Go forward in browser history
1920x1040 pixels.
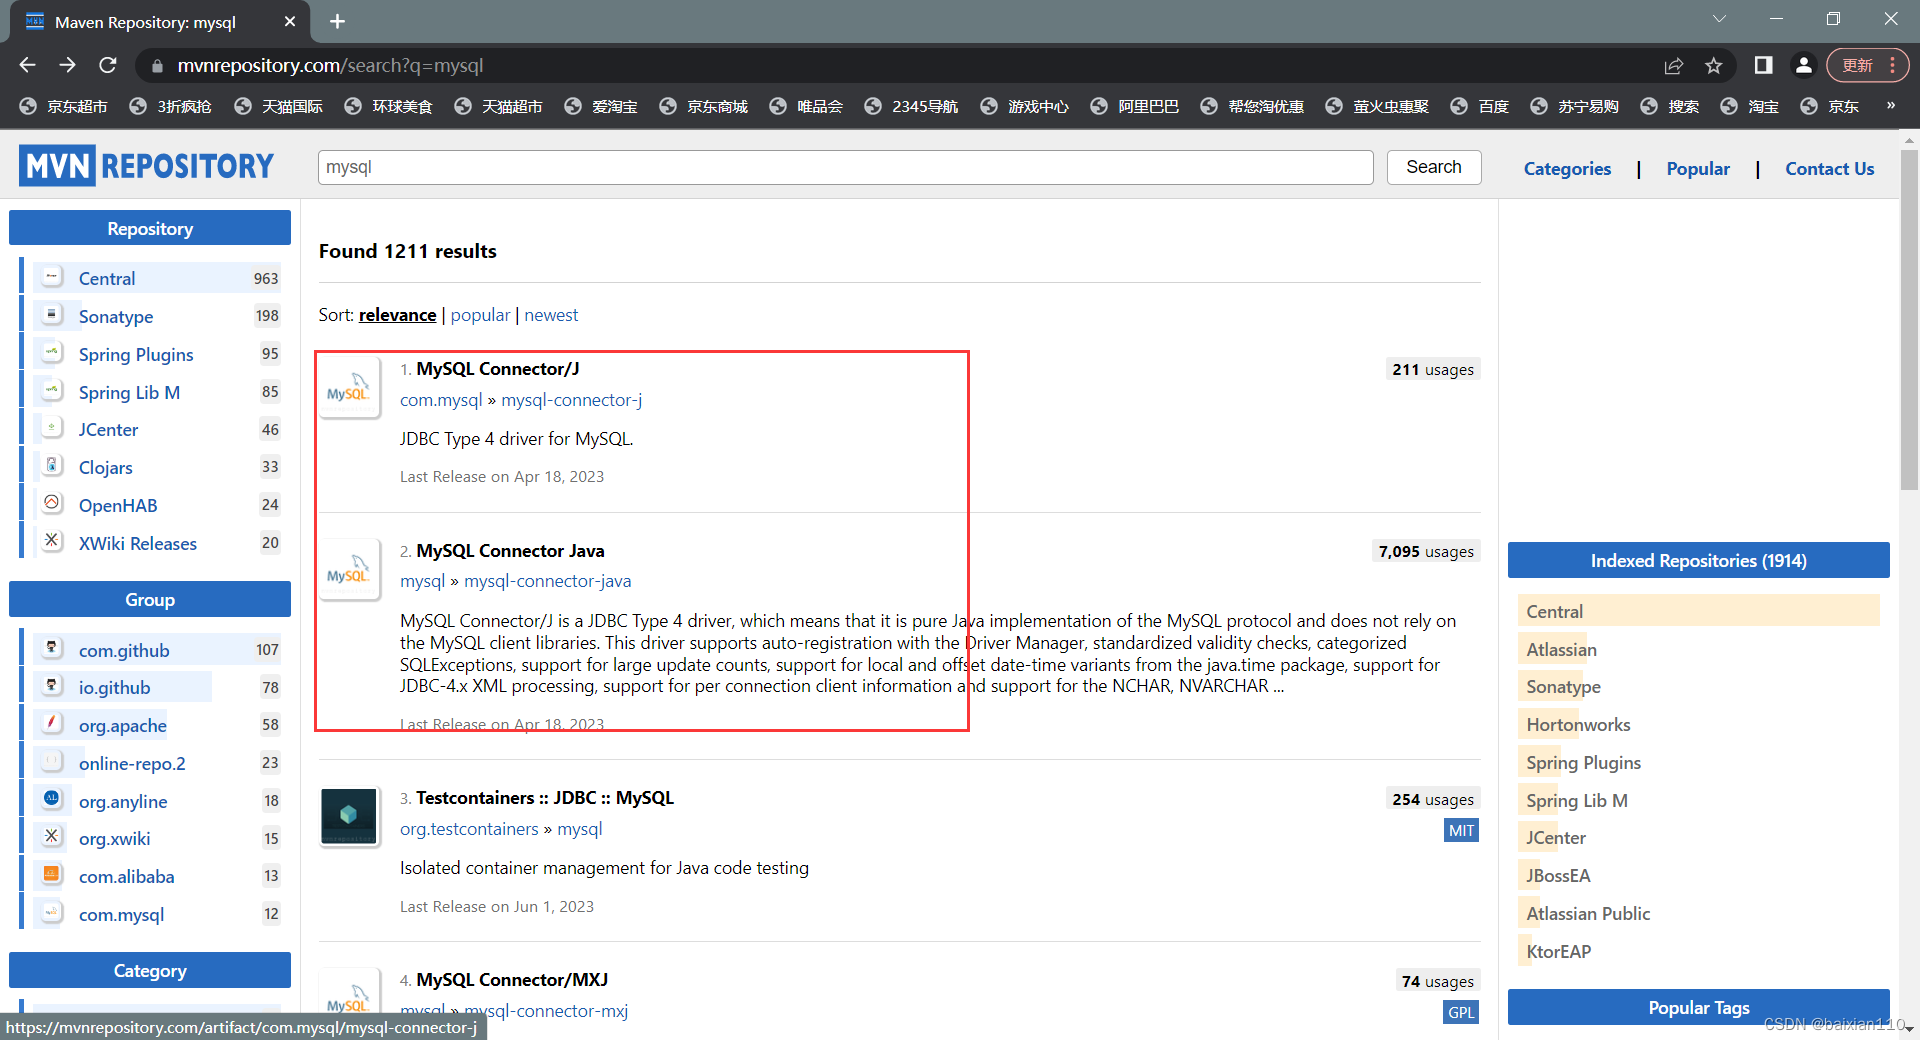[67, 65]
